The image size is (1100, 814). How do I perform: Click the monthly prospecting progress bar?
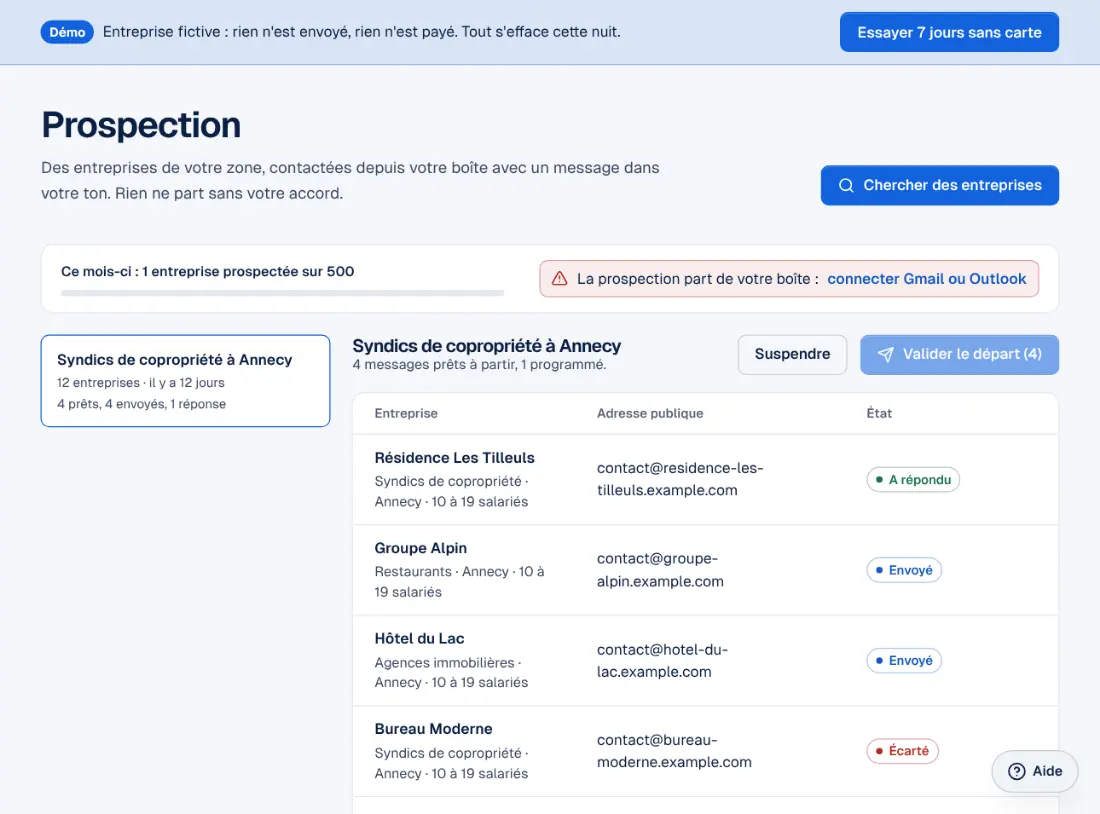pos(282,293)
